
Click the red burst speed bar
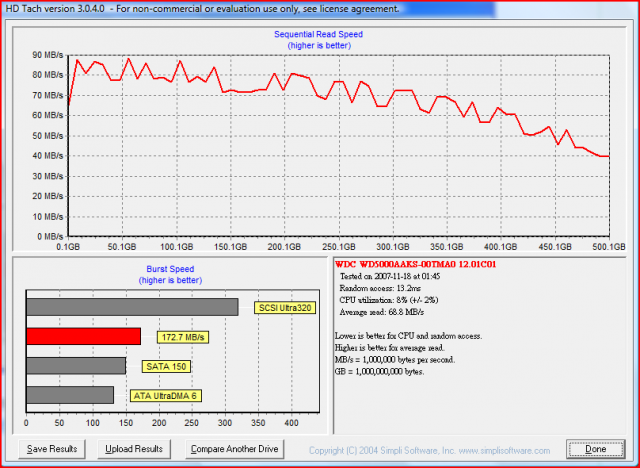pos(84,336)
